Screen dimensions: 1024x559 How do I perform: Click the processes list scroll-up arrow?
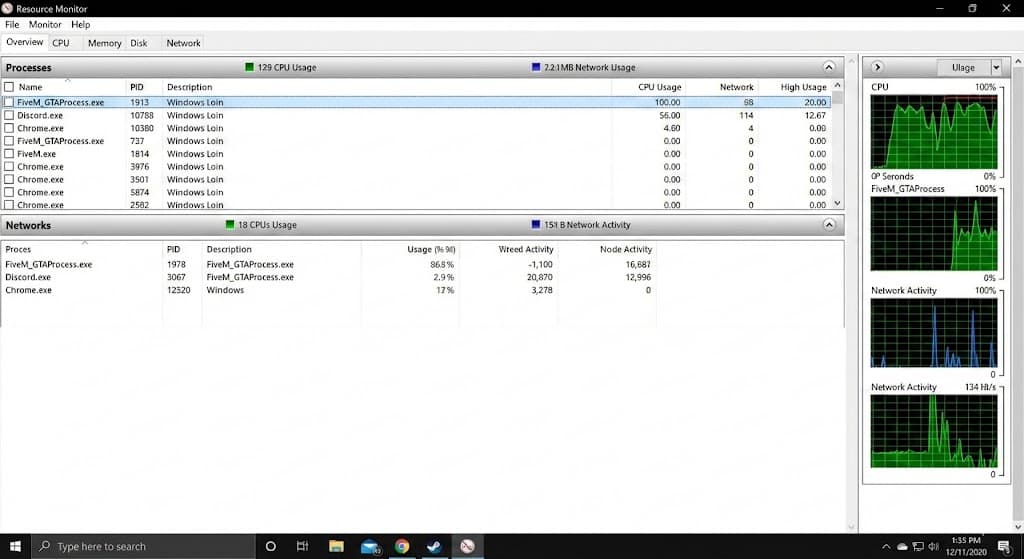tap(837, 86)
